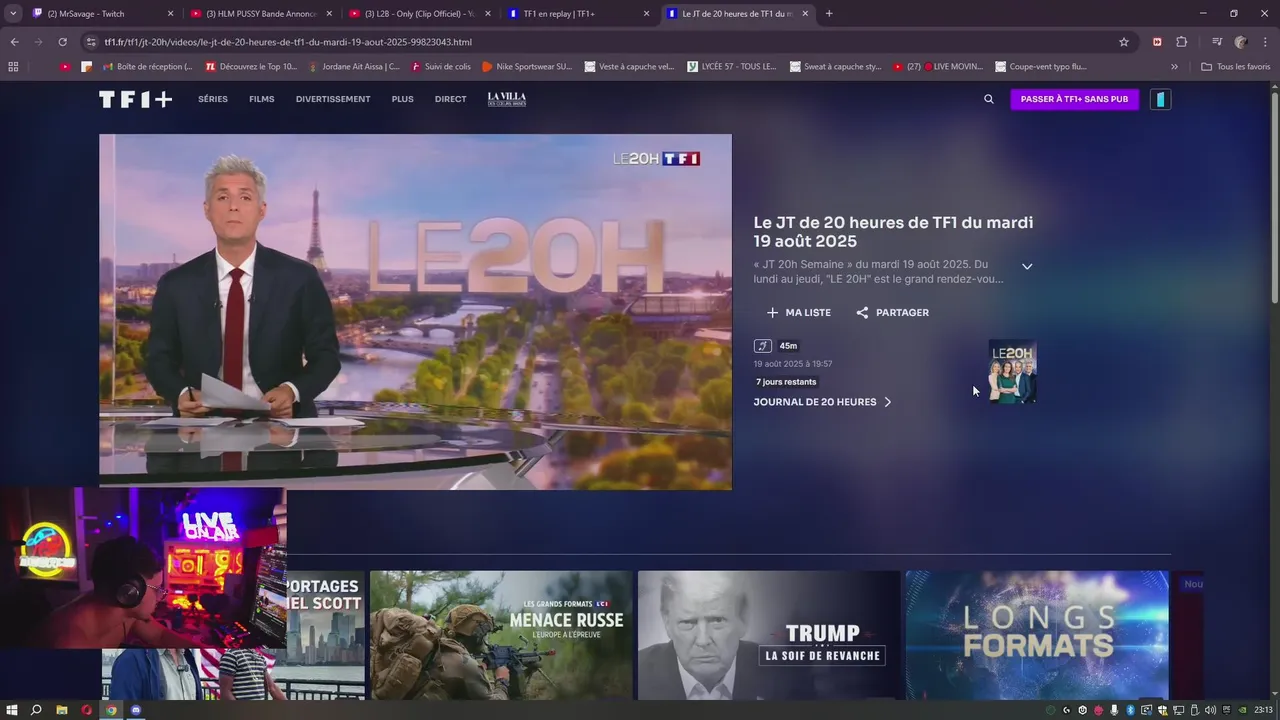Open the search magnifier on TF1+

[989, 99]
